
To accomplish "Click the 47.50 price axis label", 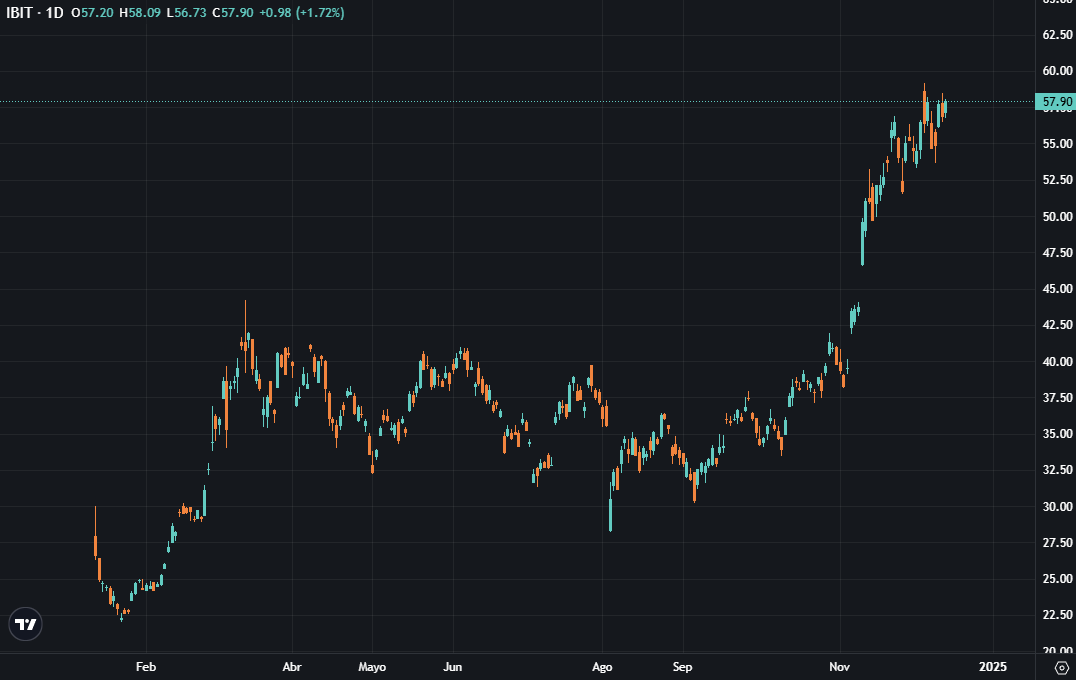I will pyautogui.click(x=1057, y=253).
